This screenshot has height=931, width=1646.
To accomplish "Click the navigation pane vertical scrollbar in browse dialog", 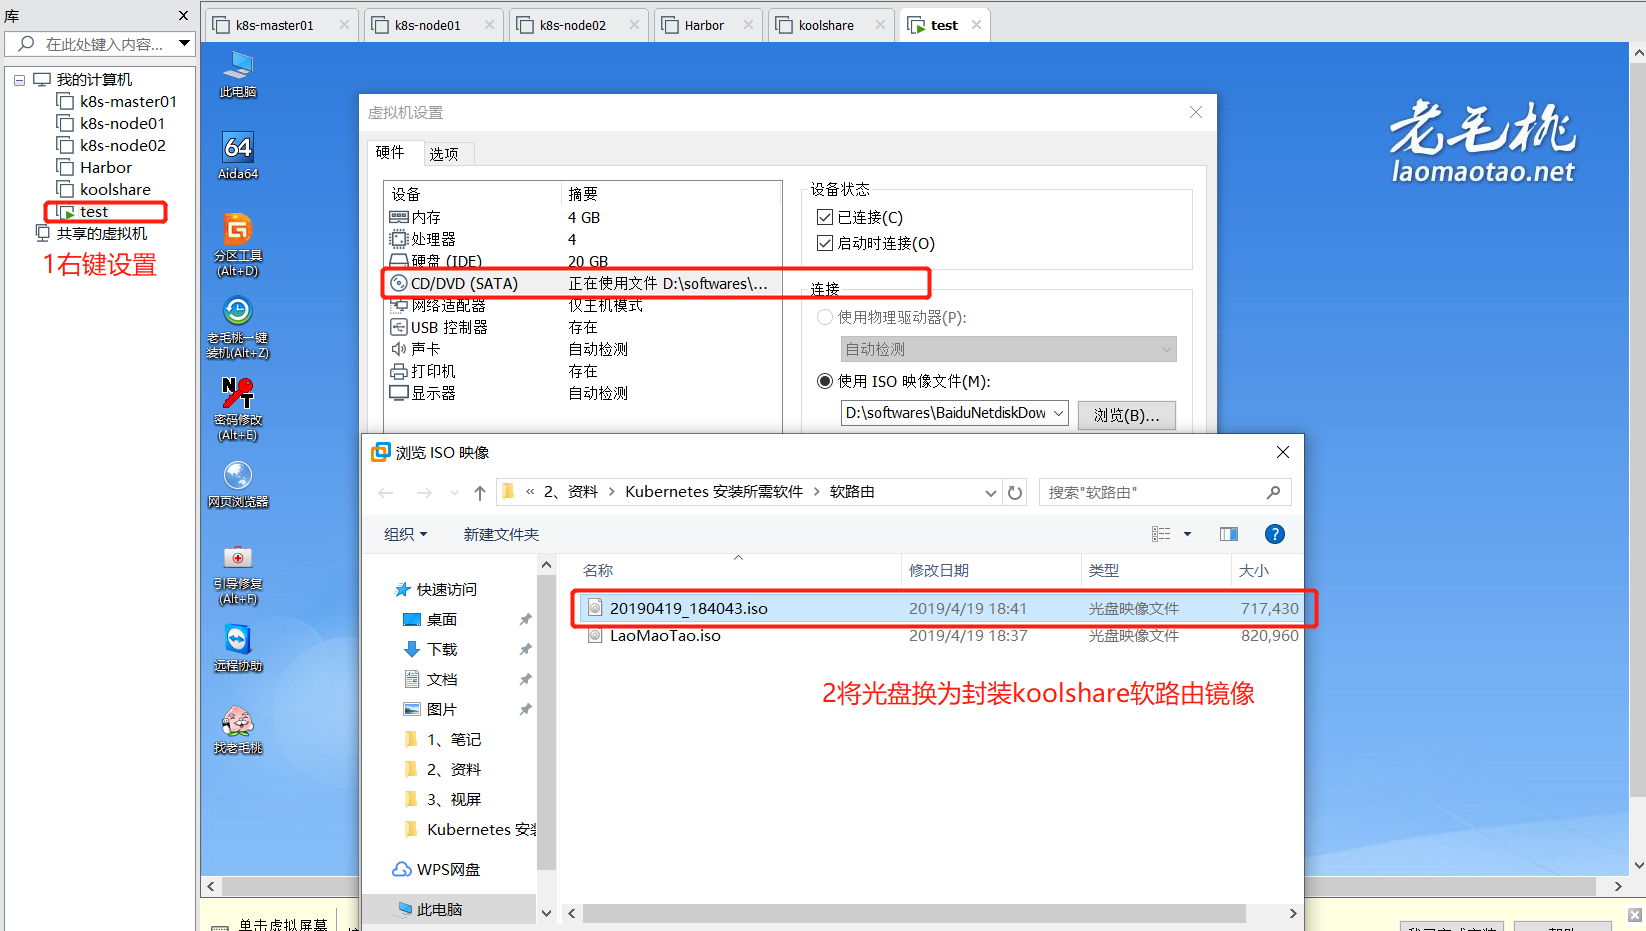I will click(x=546, y=720).
